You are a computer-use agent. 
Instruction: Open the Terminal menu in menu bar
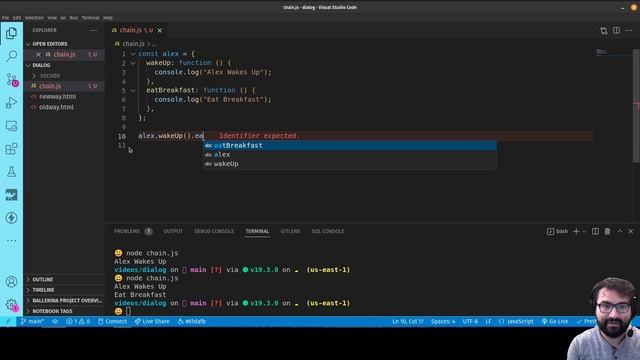90,18
